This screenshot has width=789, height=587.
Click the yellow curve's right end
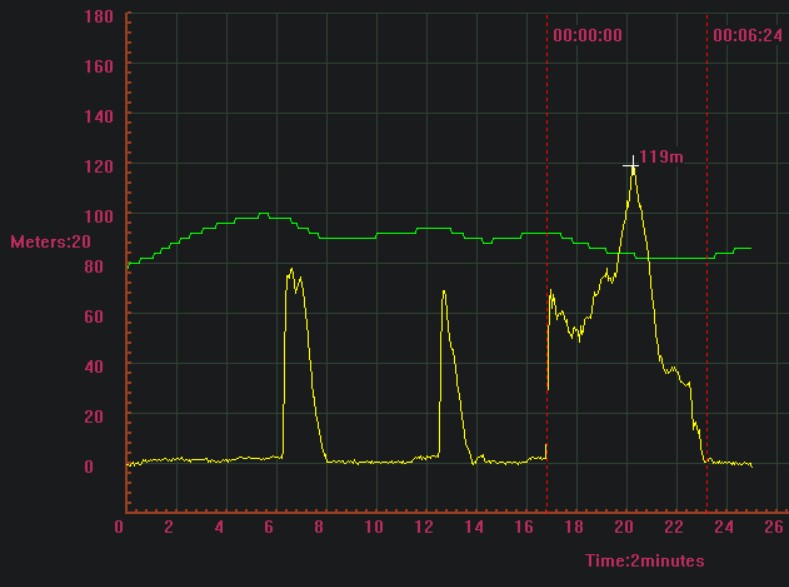(x=751, y=465)
